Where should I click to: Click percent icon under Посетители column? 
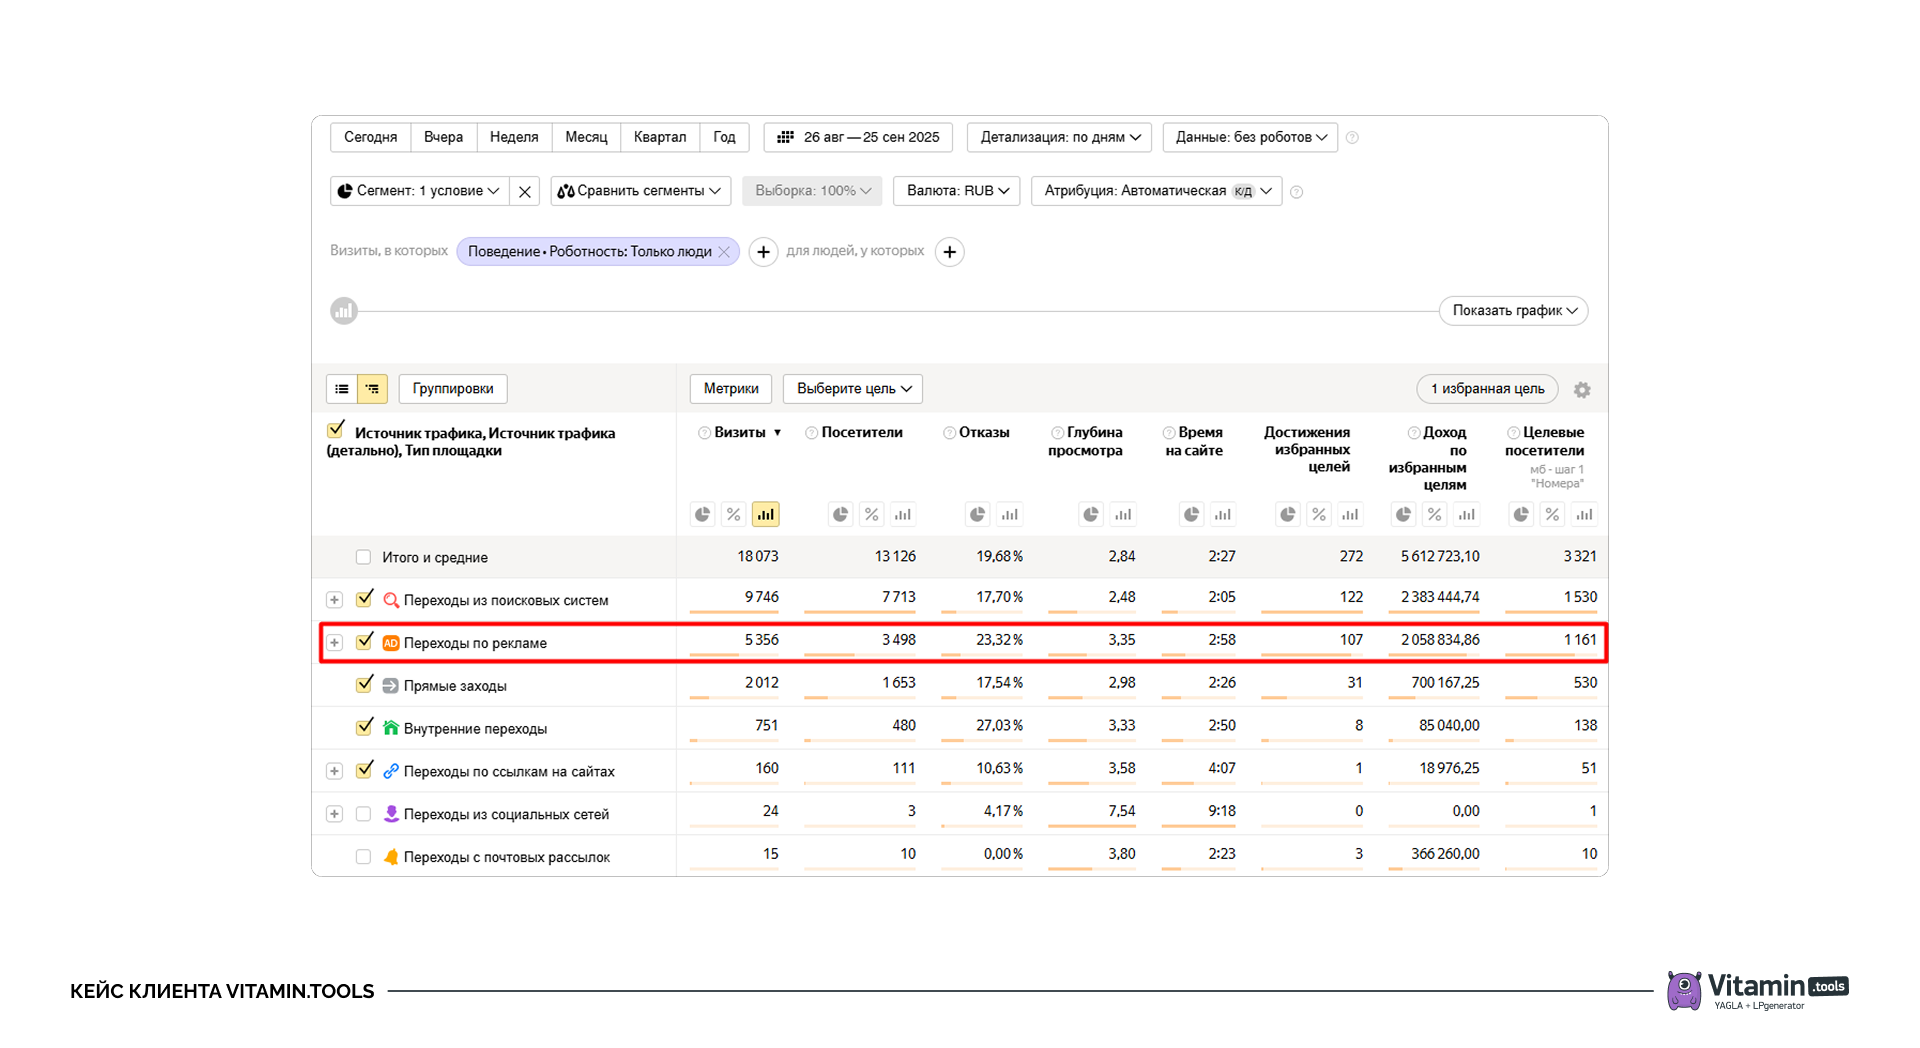[871, 514]
